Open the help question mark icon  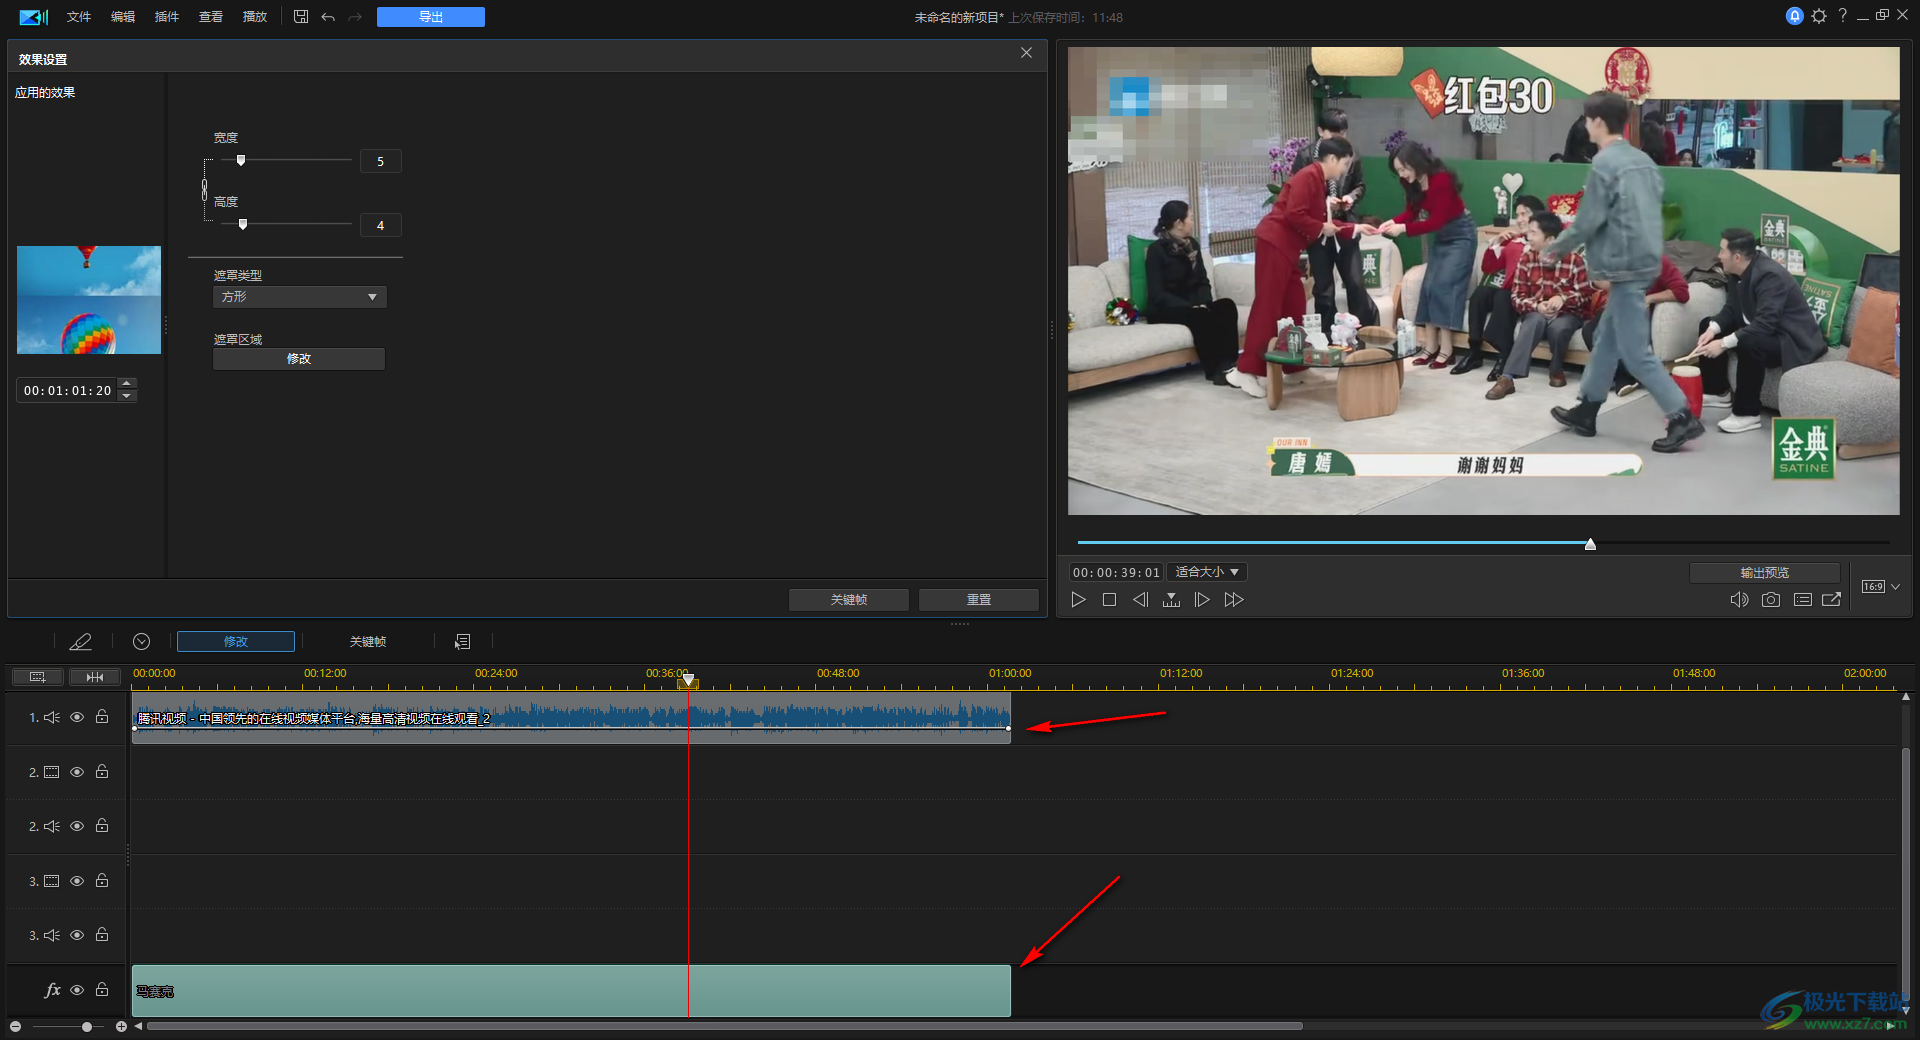tap(1842, 16)
